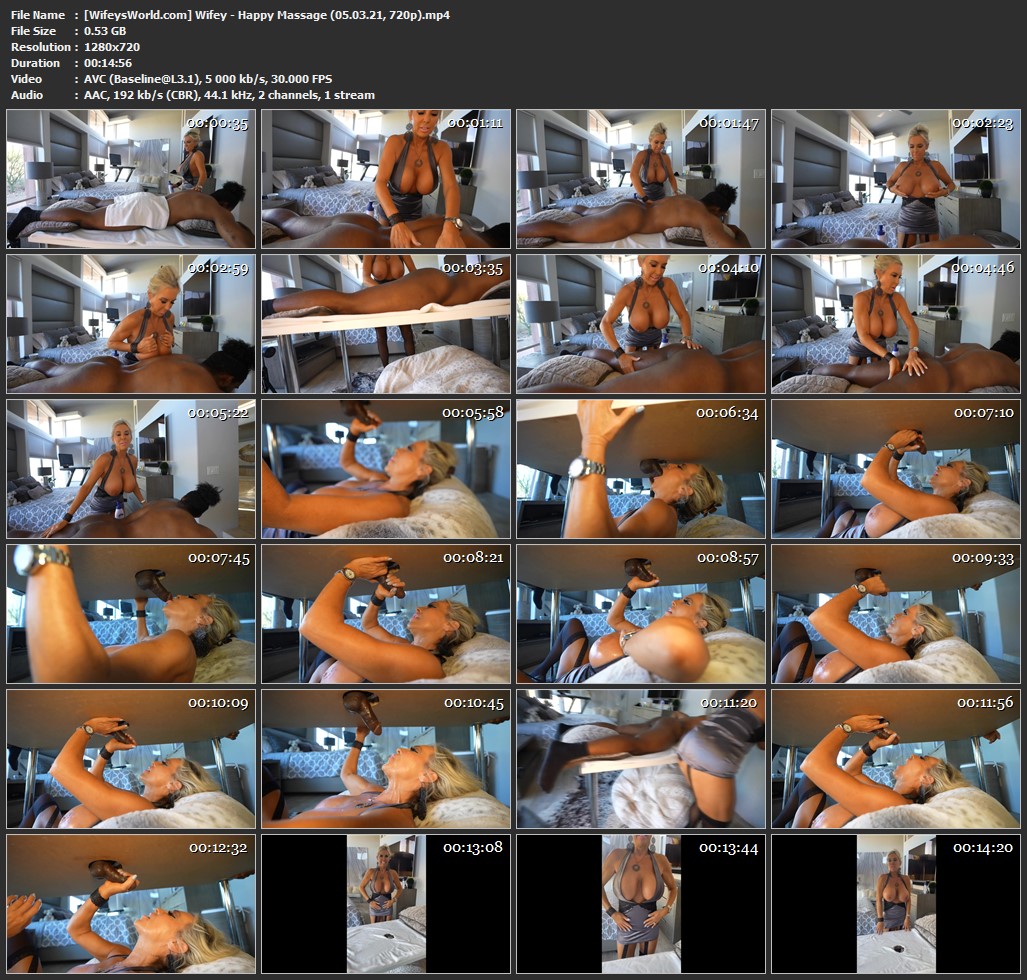Select the frame stamped 00:08:21

coord(386,614)
